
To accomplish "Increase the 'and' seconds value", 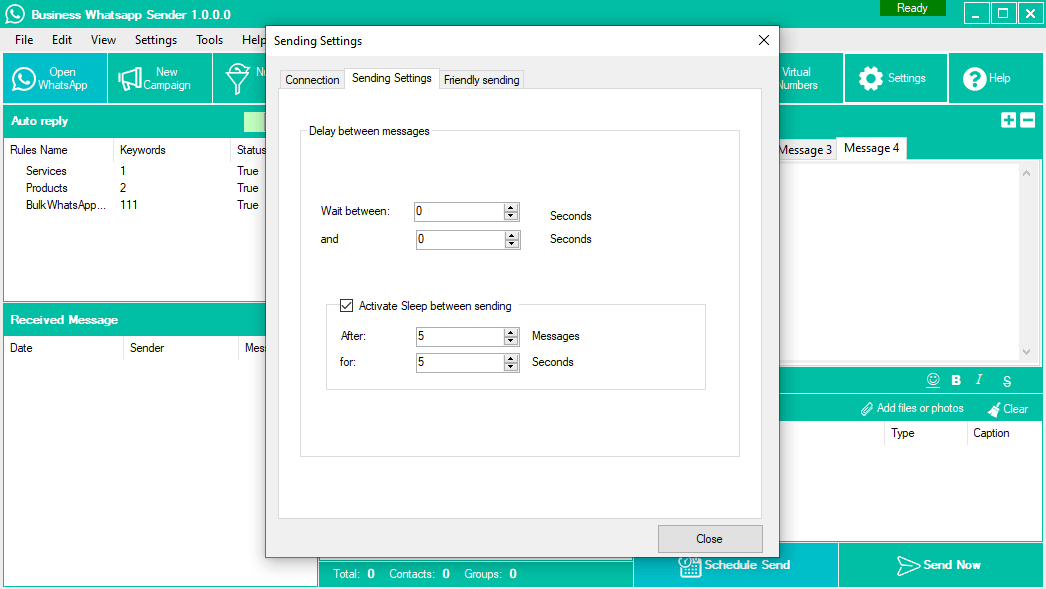I will click(512, 235).
